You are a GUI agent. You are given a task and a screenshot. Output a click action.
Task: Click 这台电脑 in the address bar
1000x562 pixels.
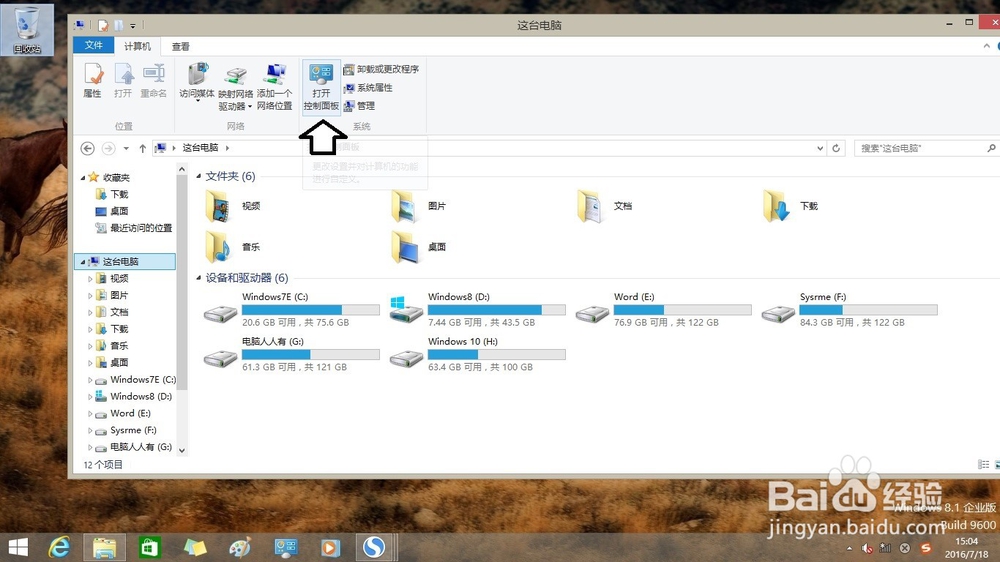[200, 147]
